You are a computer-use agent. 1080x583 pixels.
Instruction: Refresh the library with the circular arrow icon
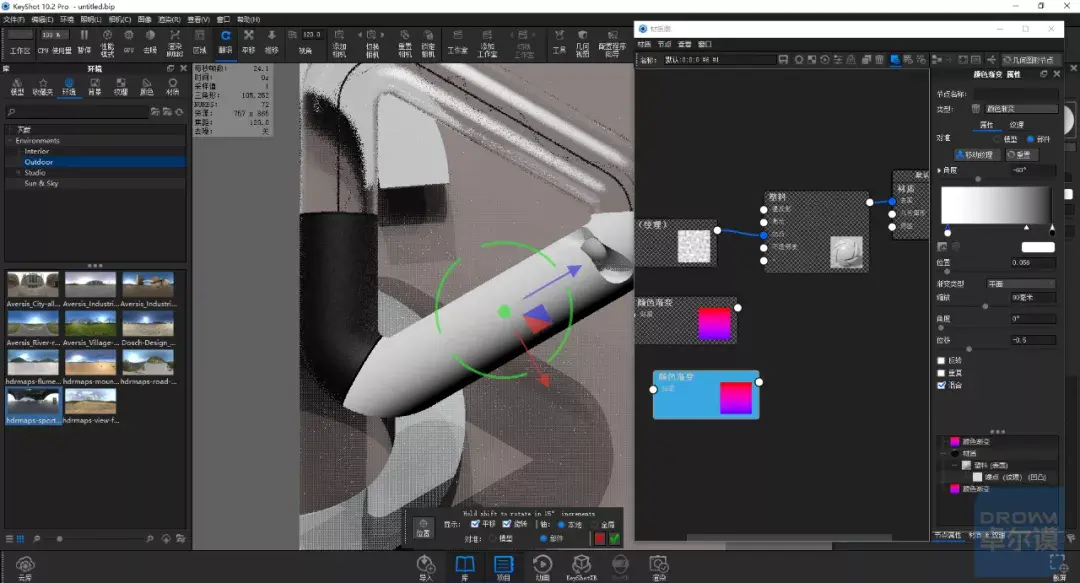(x=179, y=112)
